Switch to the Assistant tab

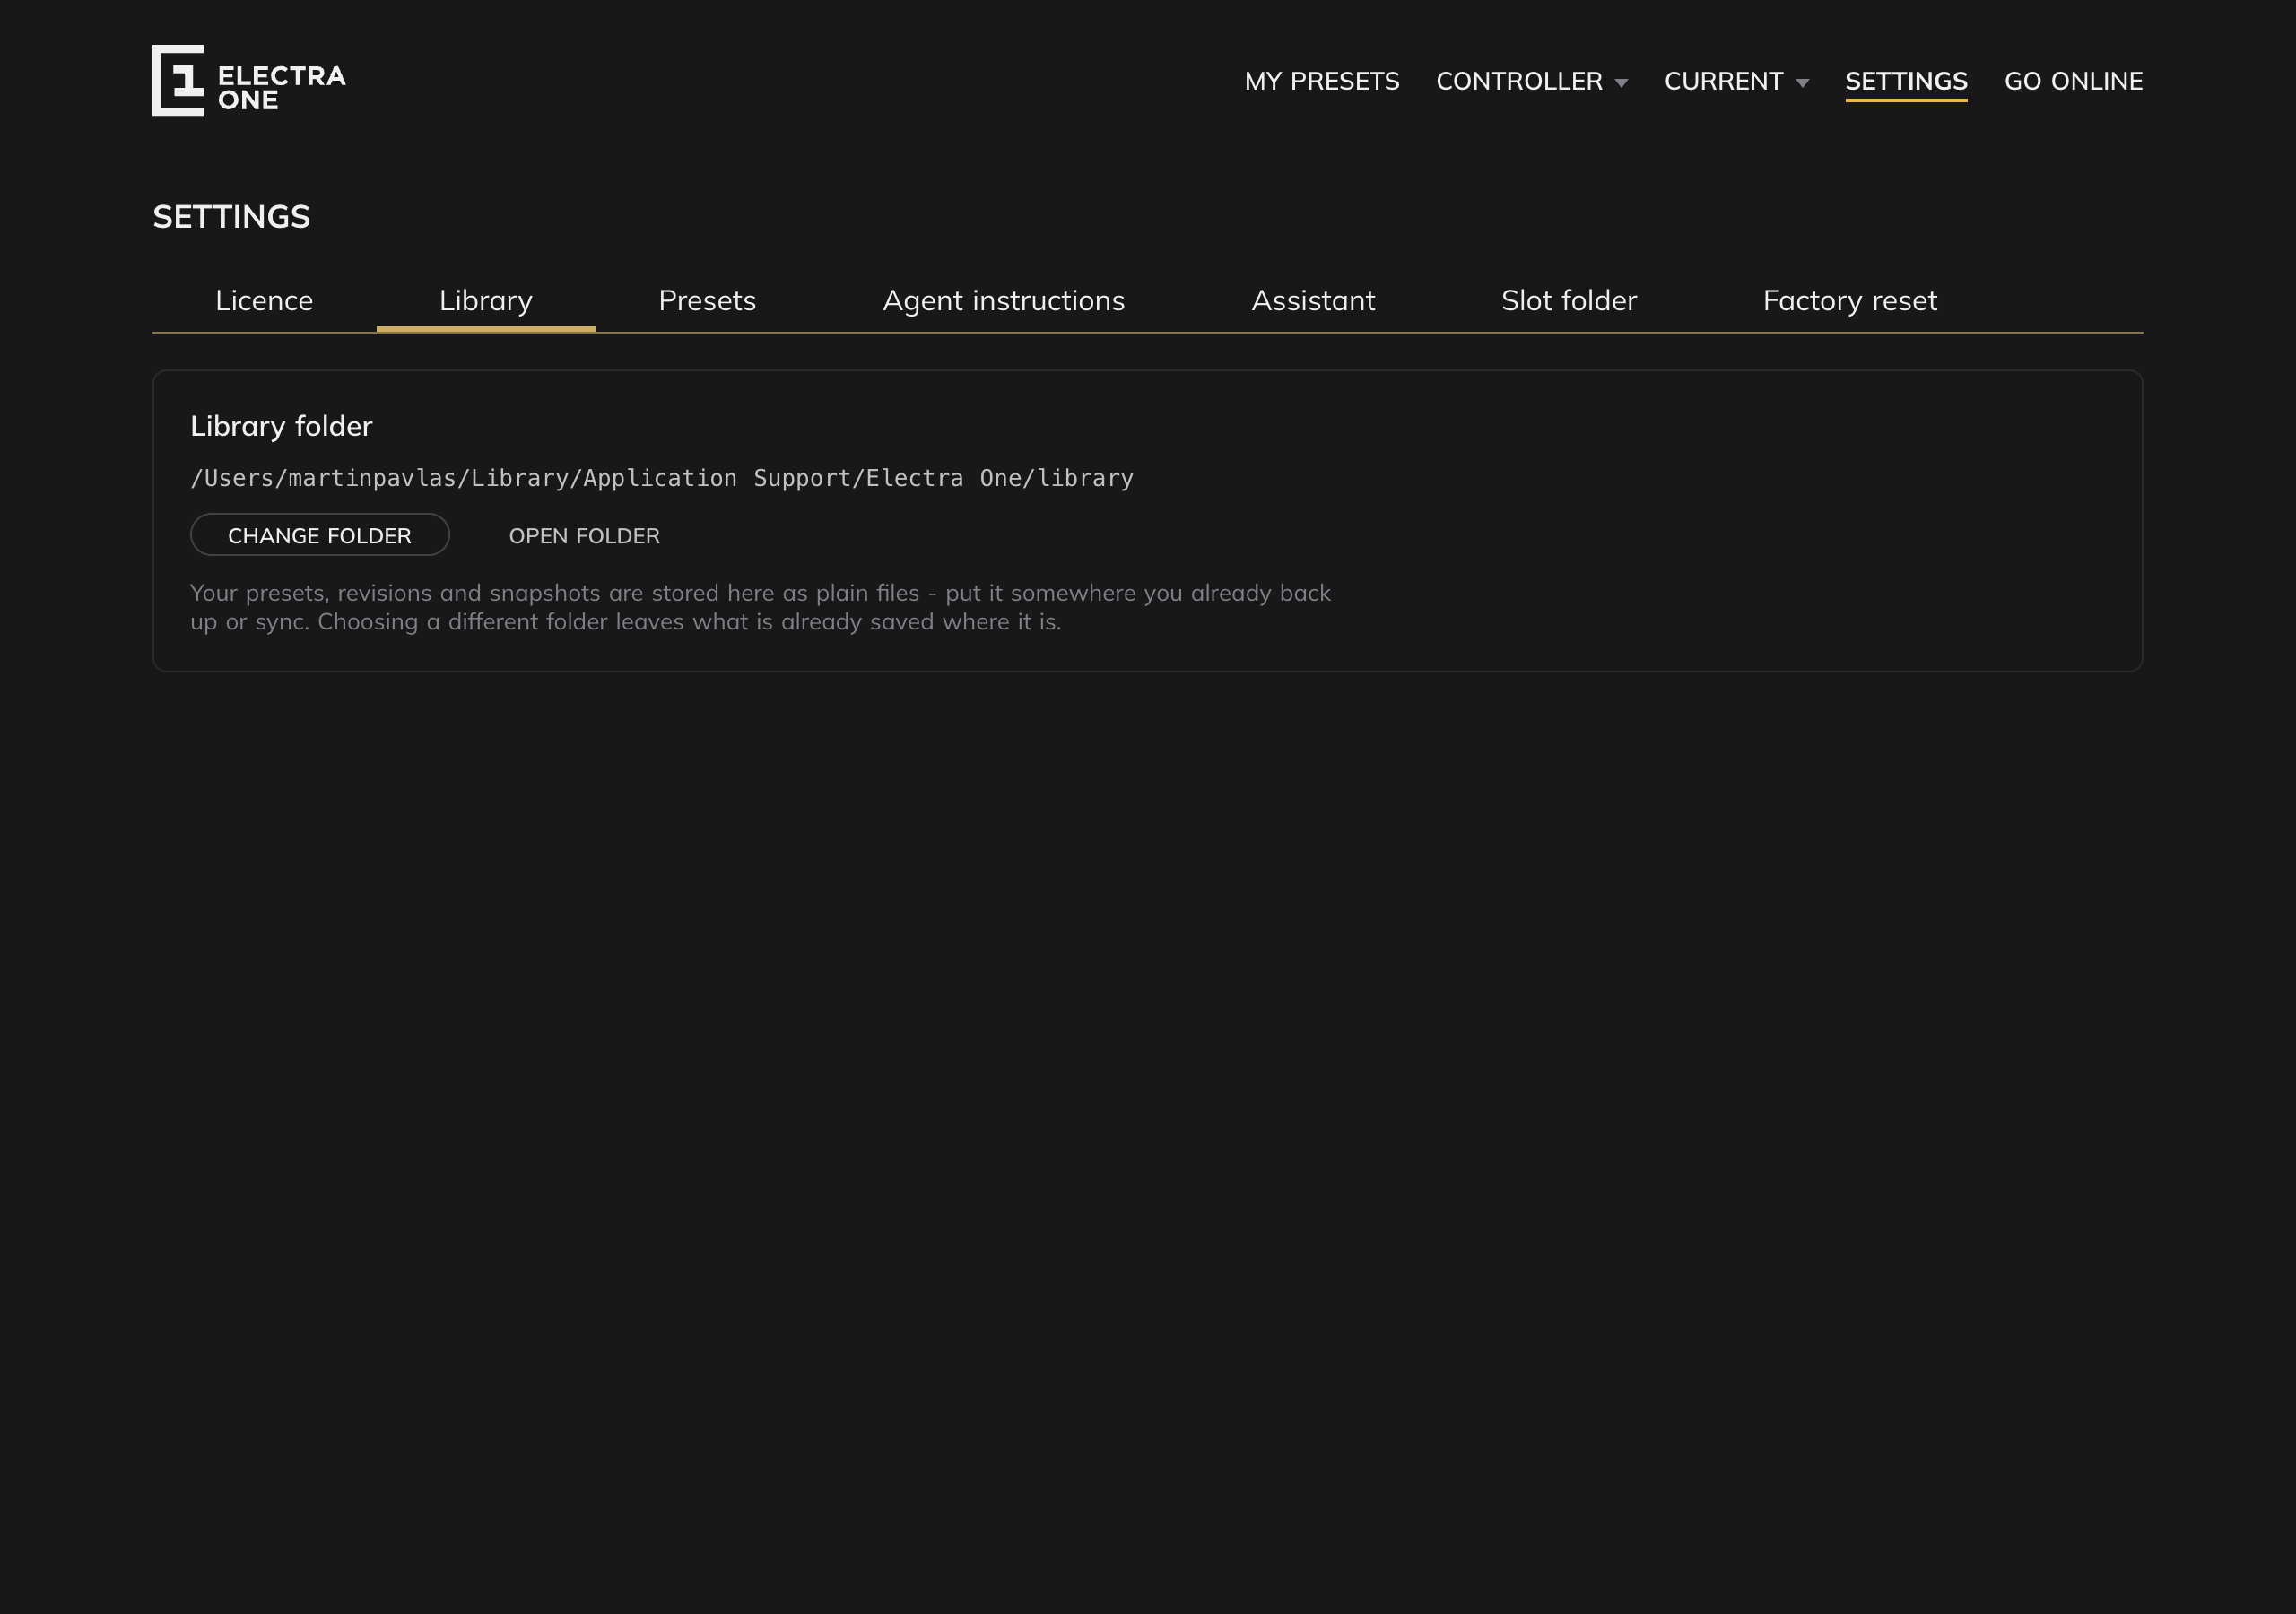(1313, 301)
